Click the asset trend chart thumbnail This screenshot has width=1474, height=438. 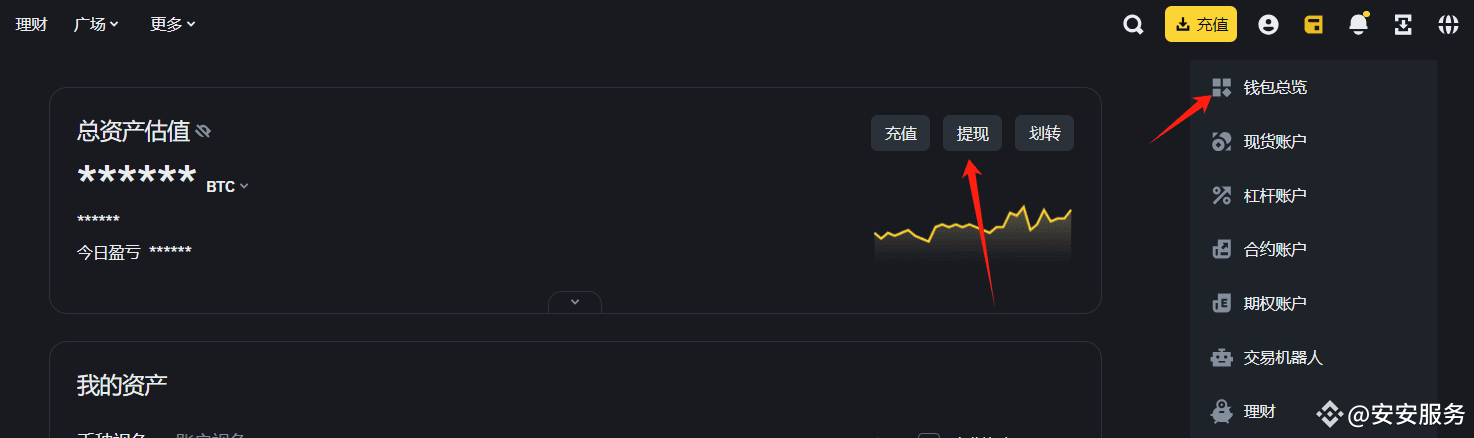coord(973,233)
